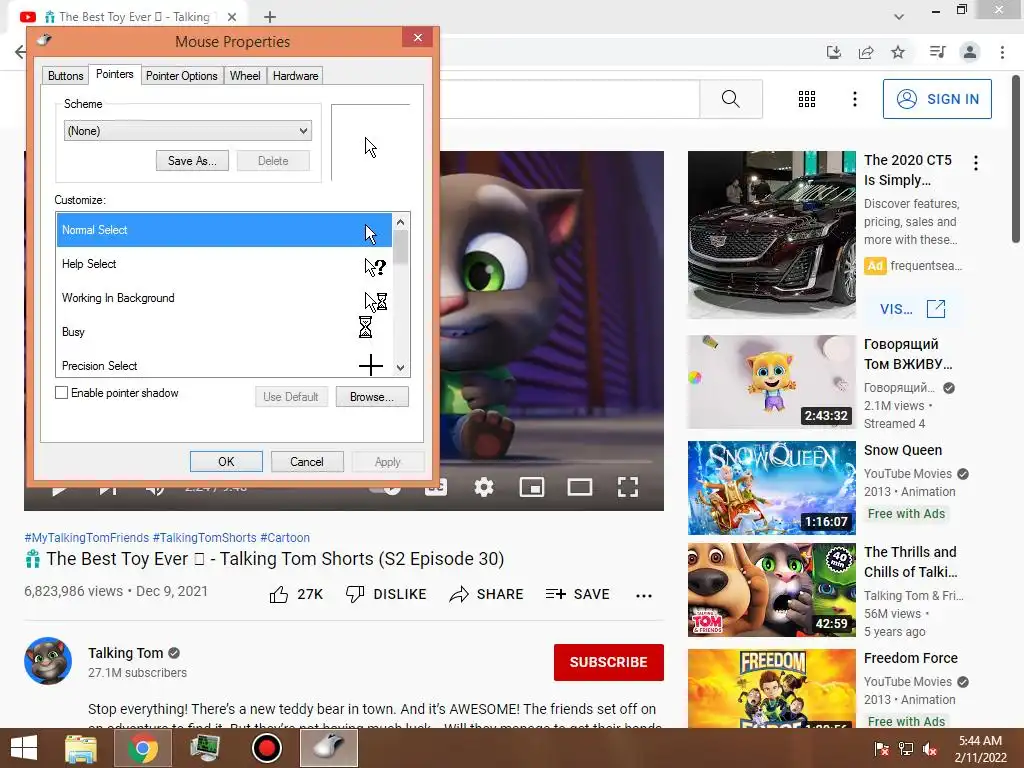1024x768 pixels.
Task: Click network tray icon
Action: coord(906,749)
